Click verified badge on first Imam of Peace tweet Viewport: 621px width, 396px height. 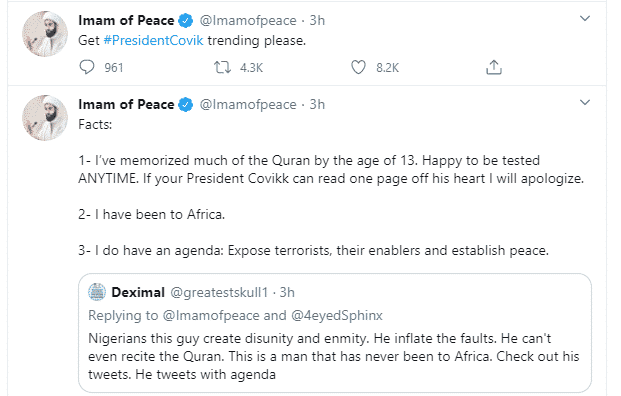pos(185,21)
